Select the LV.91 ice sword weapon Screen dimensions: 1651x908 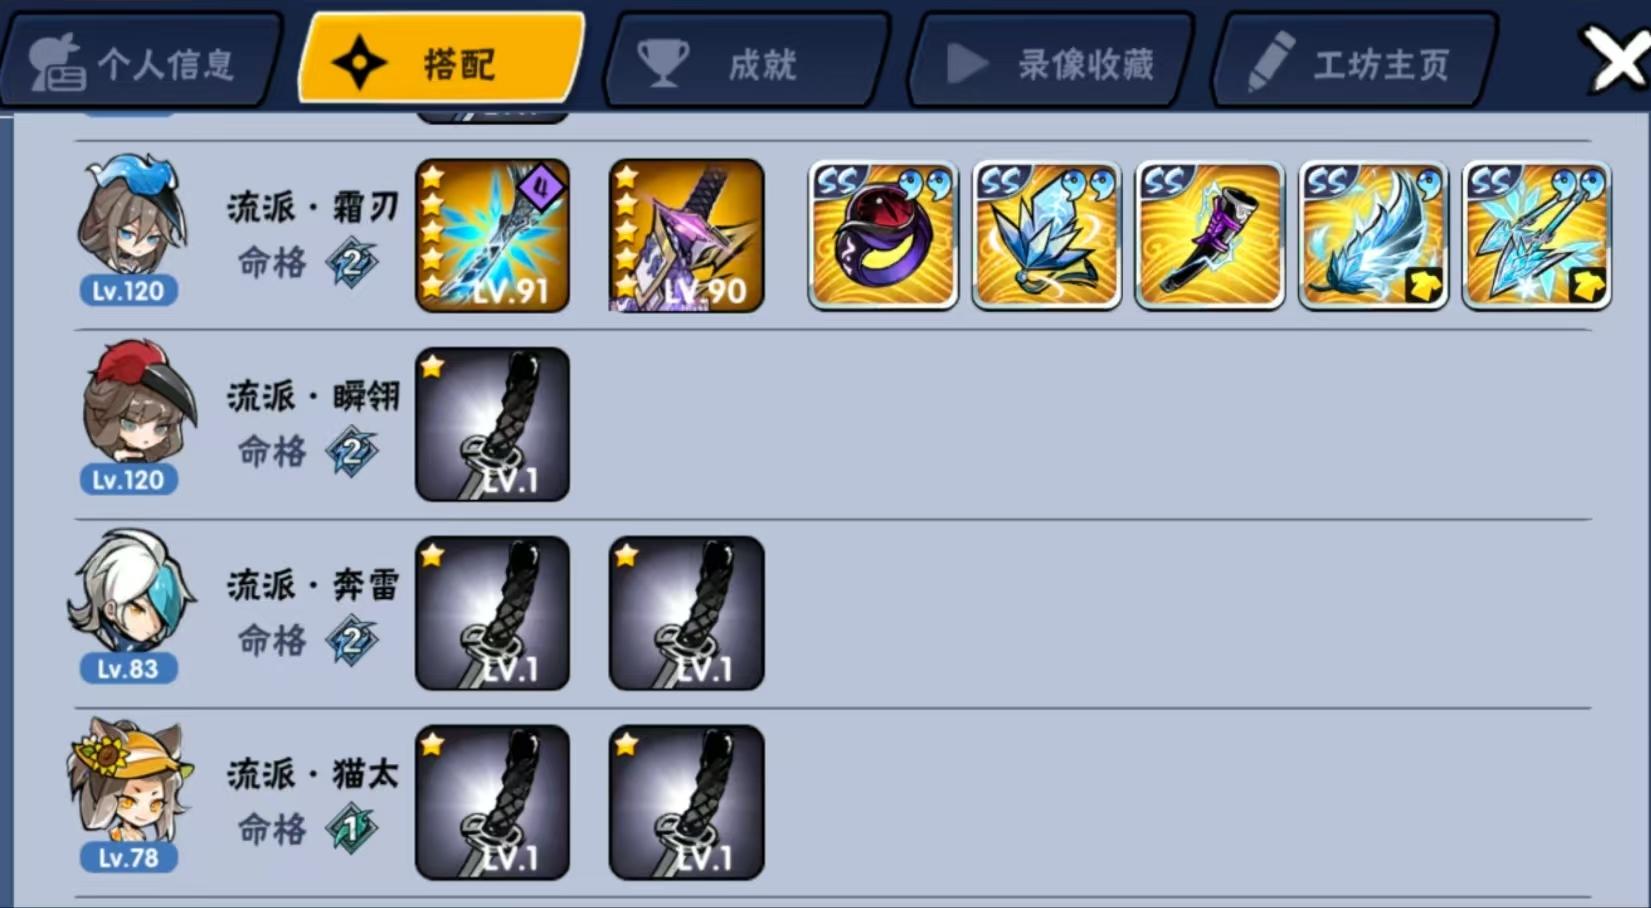492,236
